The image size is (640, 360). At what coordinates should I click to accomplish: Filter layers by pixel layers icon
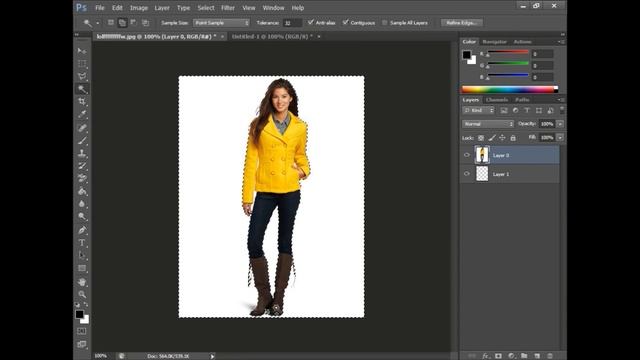504,111
